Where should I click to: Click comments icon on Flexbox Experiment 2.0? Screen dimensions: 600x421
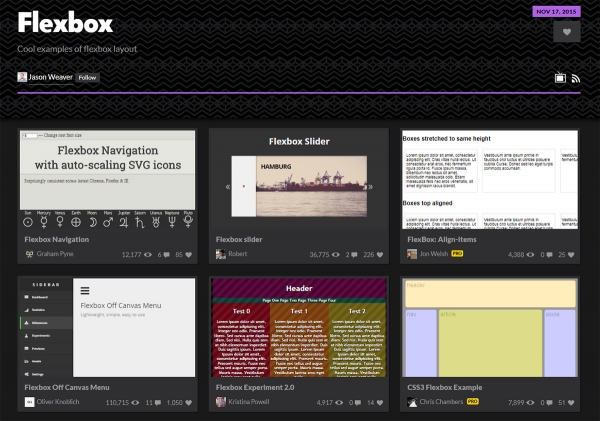pyautogui.click(x=354, y=402)
